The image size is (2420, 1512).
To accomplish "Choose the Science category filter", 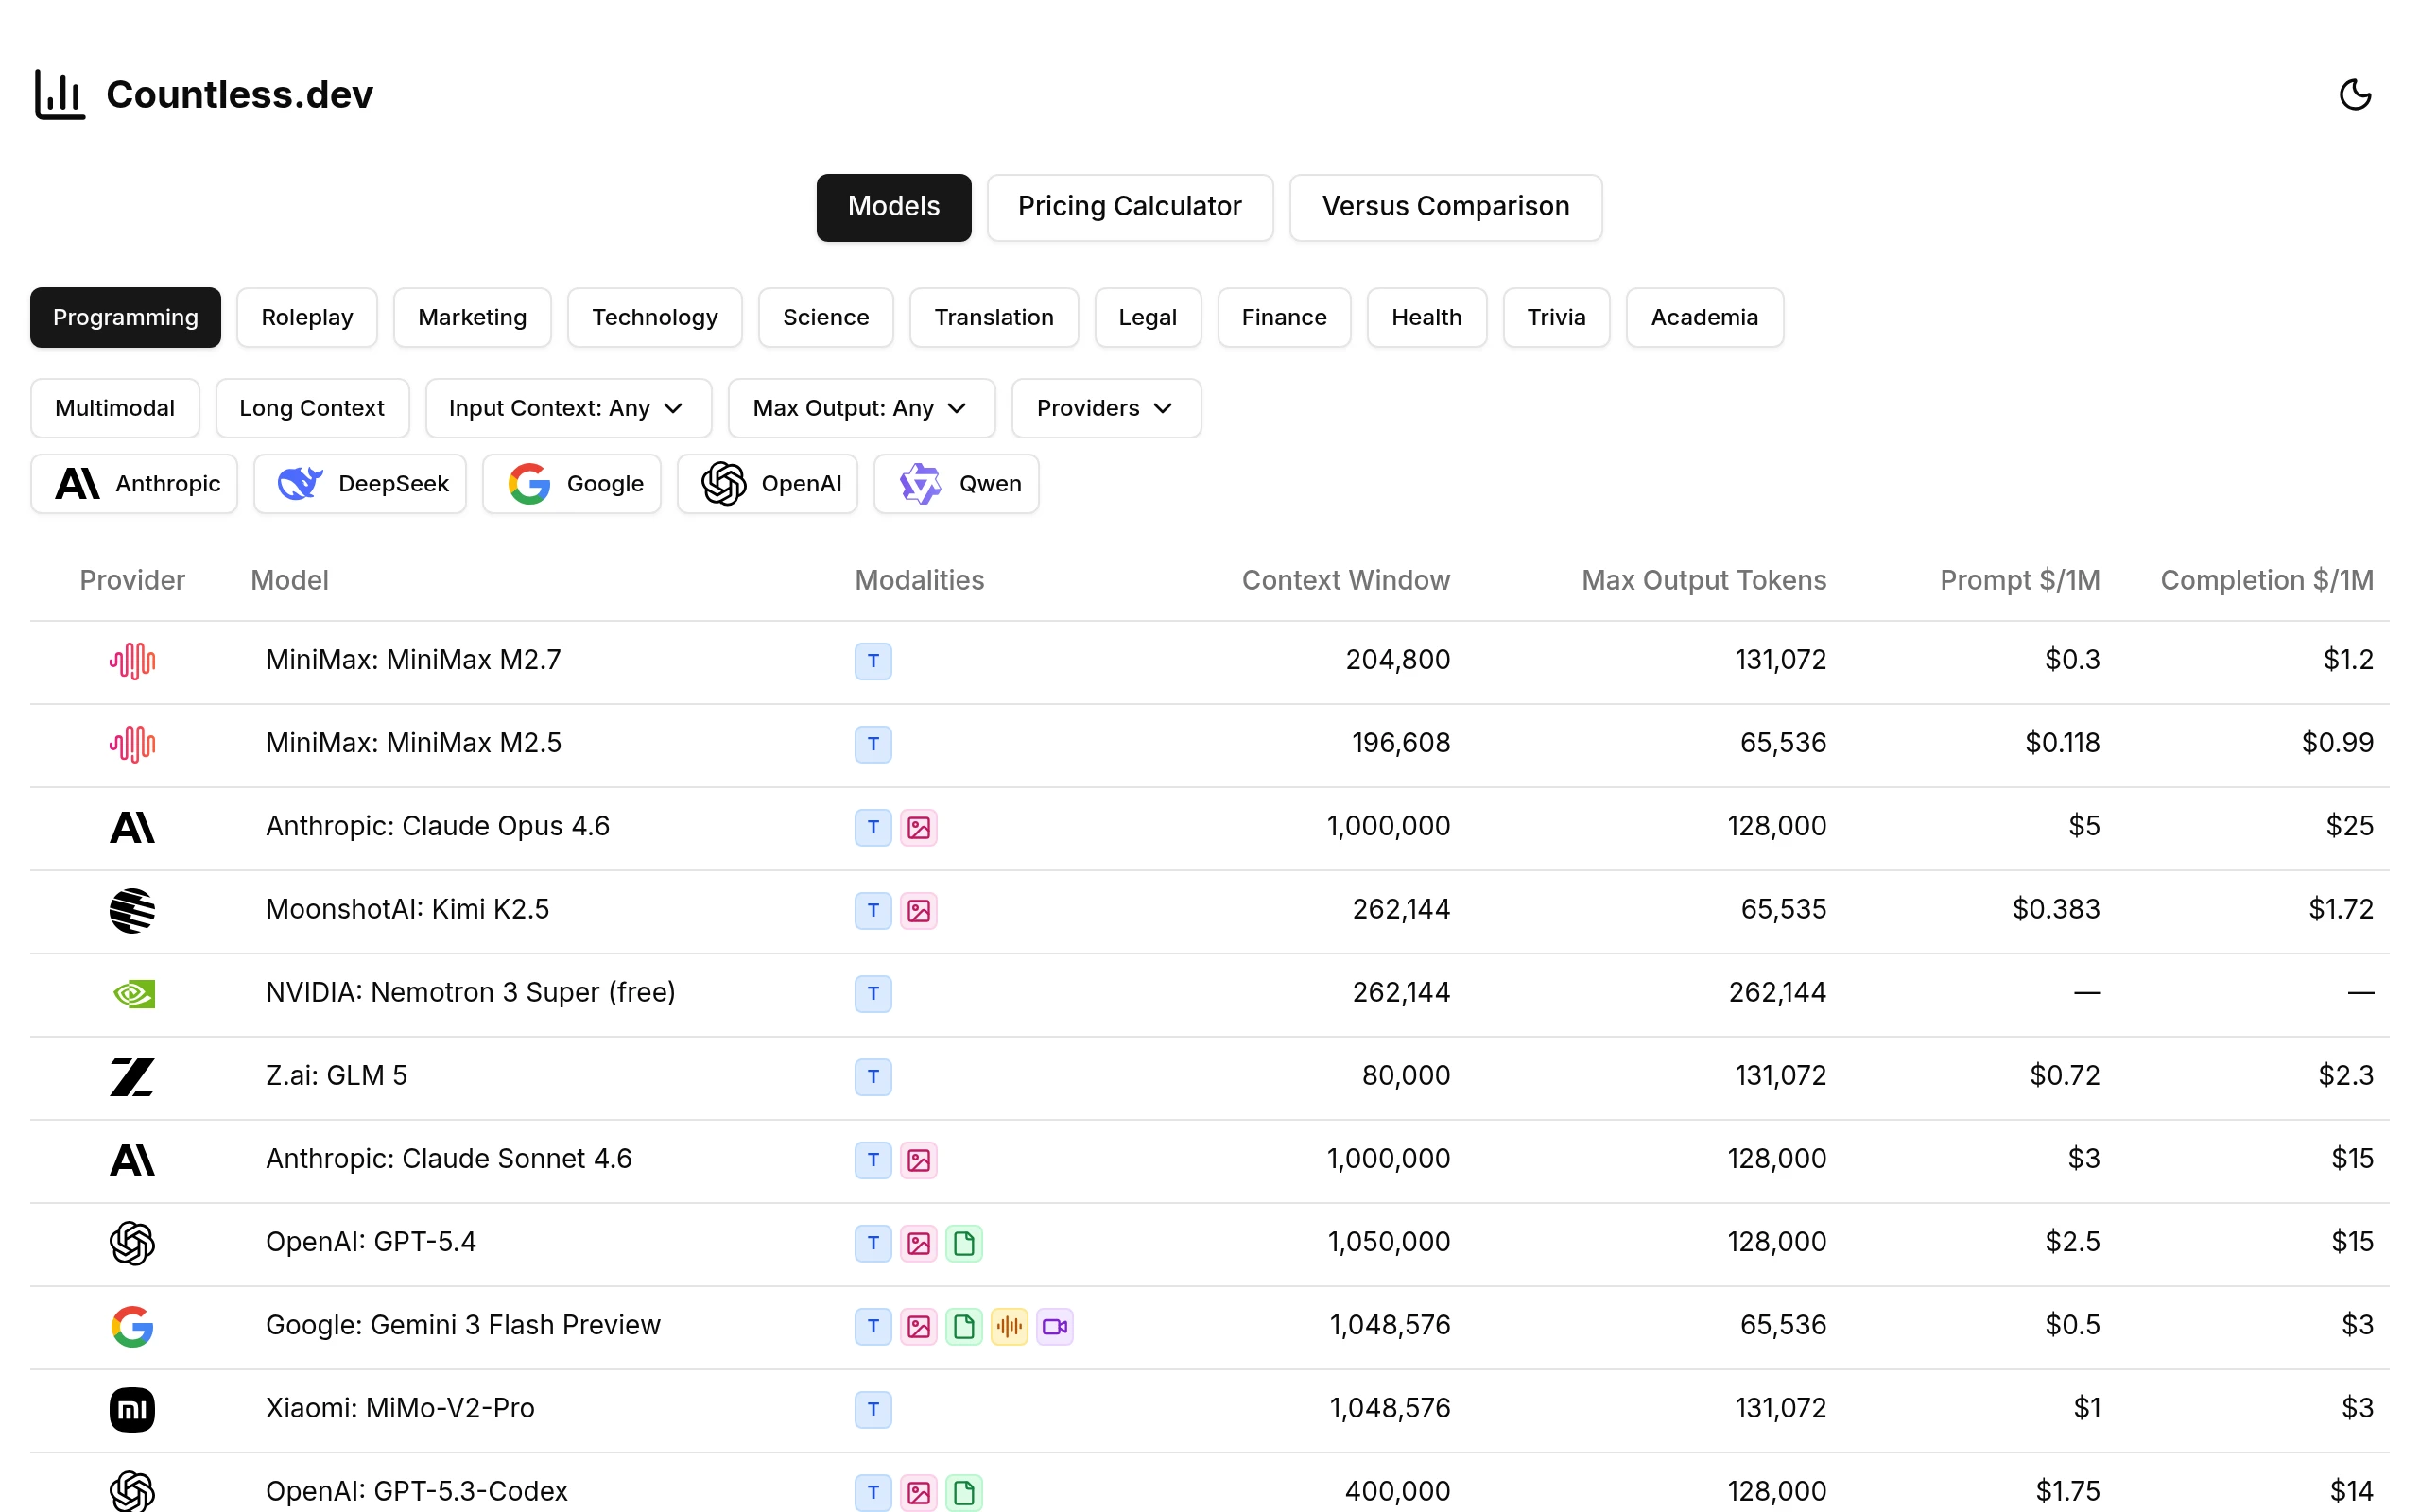I will pyautogui.click(x=826, y=317).
